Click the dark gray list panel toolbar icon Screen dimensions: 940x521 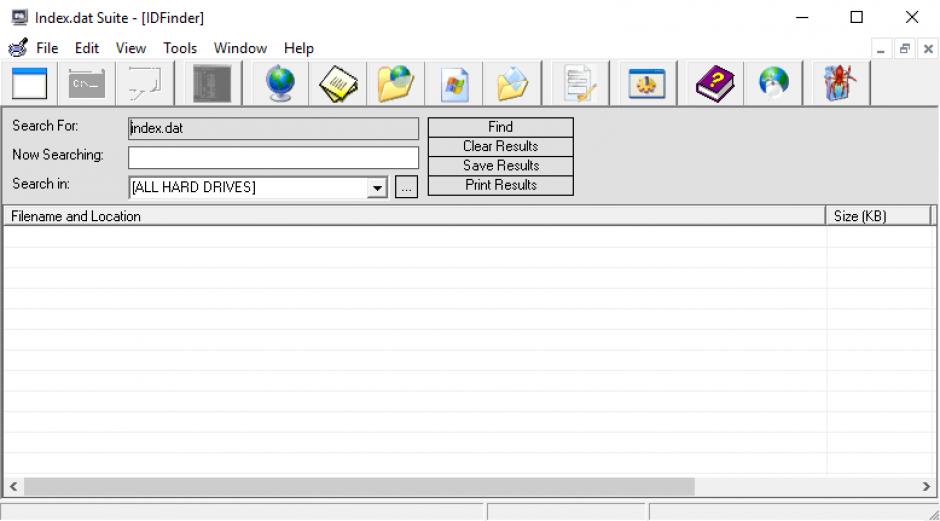coord(212,83)
